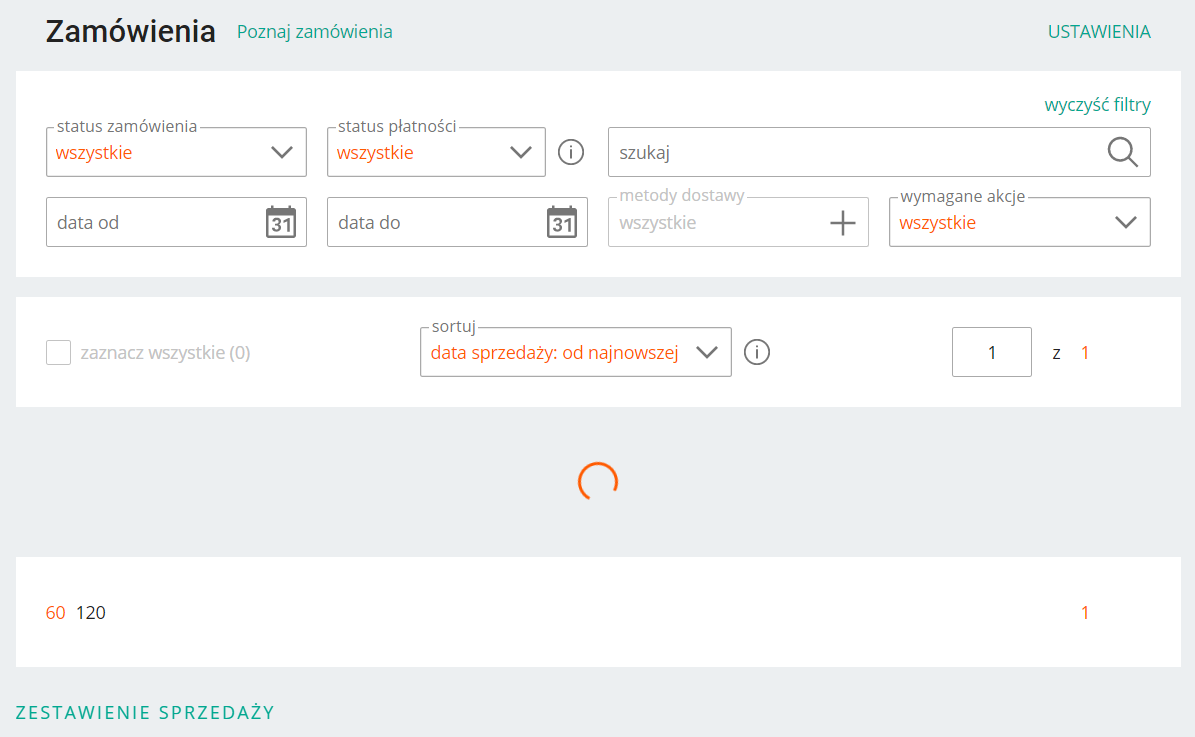Click the 'szukaj' search field

(850, 153)
